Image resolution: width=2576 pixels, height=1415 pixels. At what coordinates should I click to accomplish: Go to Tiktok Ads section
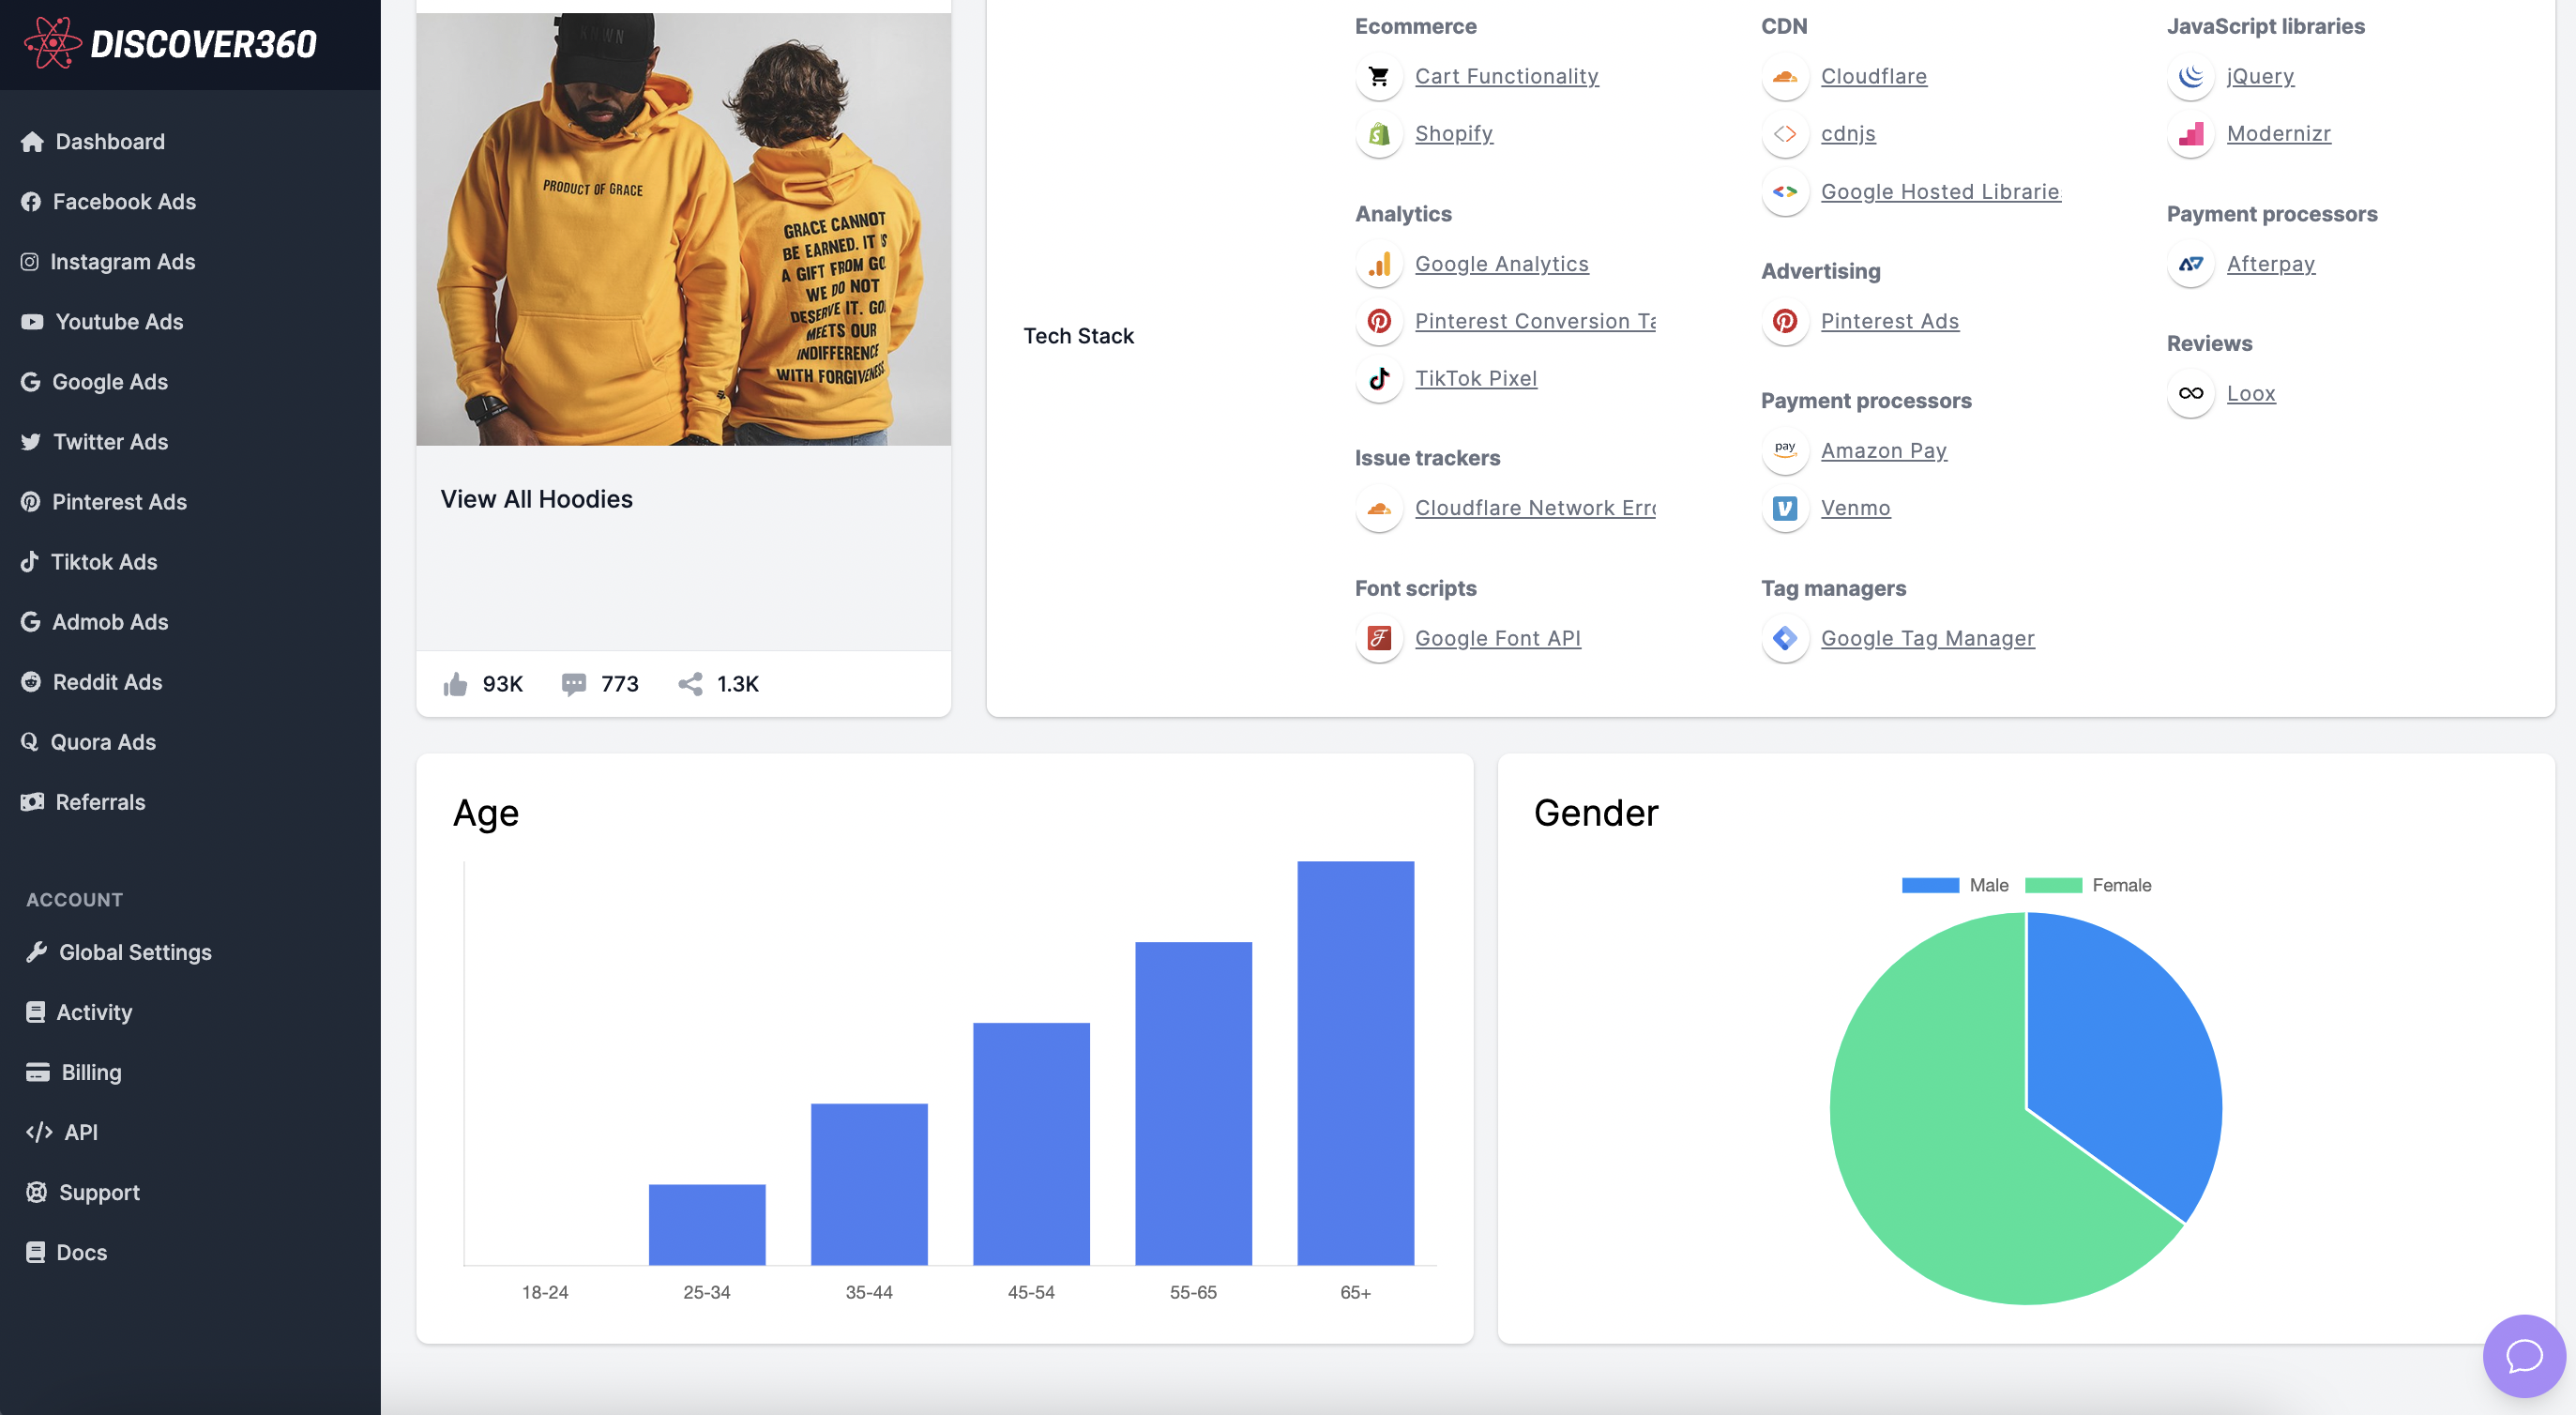coord(104,562)
